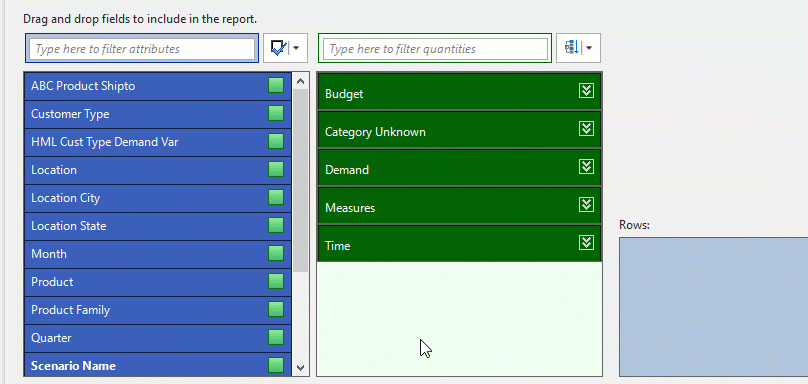The height and width of the screenshot is (384, 808).
Task: Toggle the Scenario Name green checkbox
Action: (x=276, y=365)
